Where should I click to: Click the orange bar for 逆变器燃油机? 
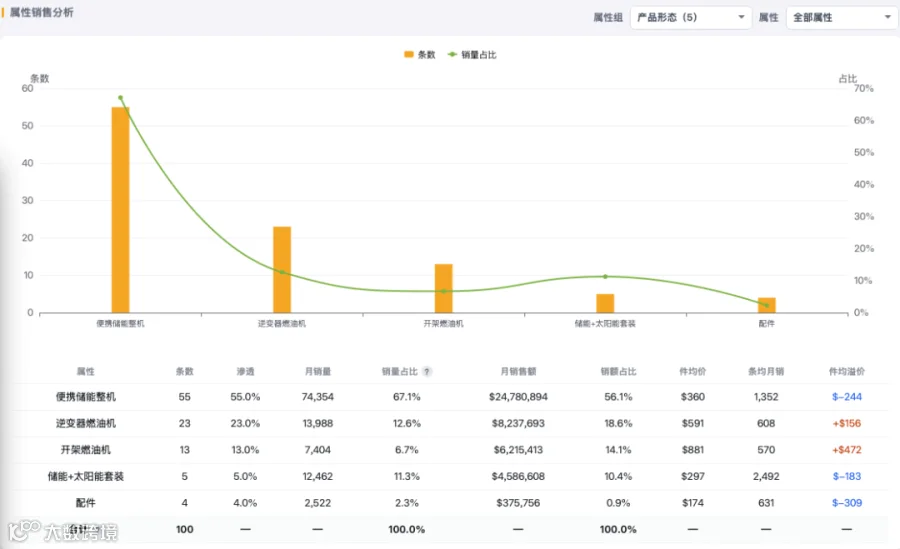click(x=282, y=269)
